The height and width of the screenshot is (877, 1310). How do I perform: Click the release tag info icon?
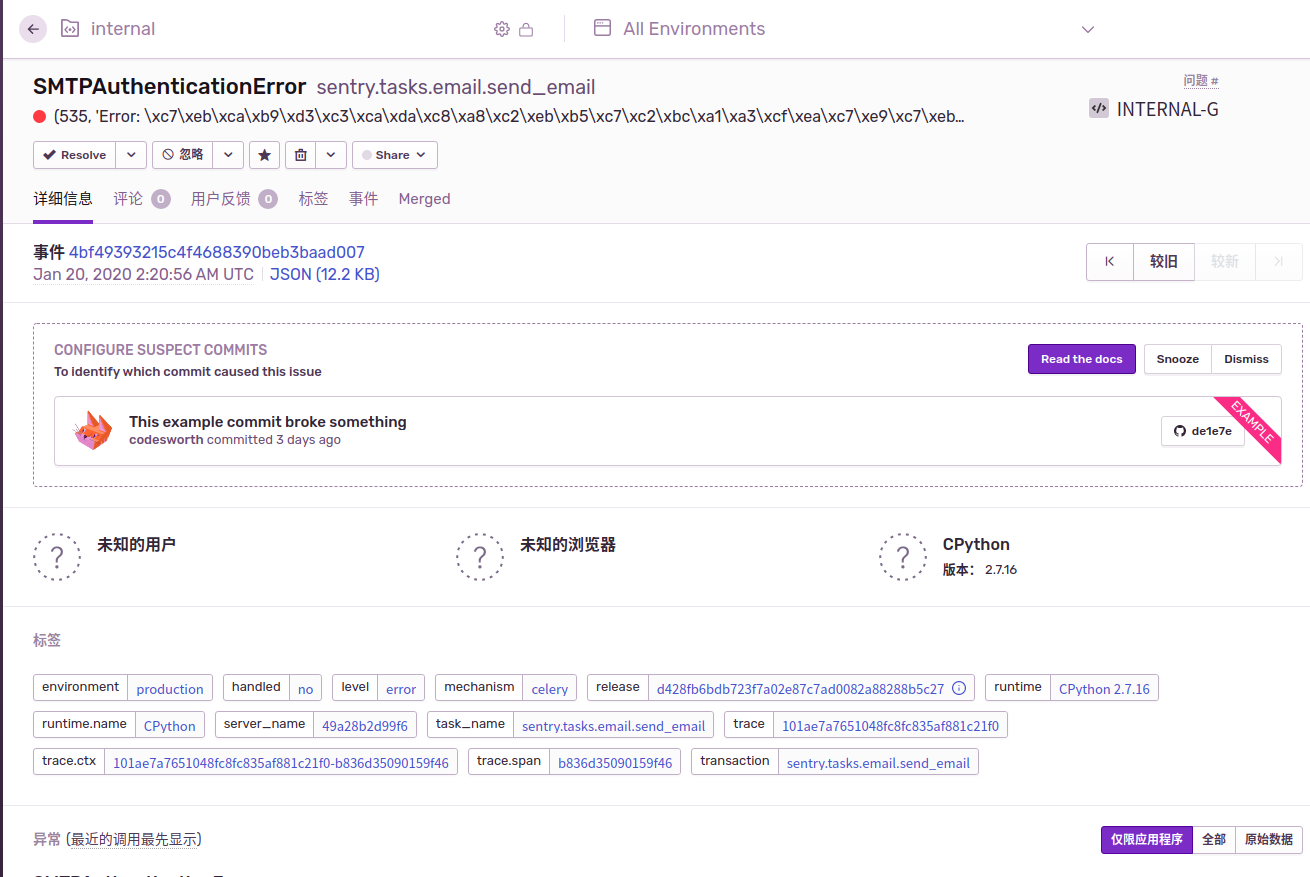(959, 688)
